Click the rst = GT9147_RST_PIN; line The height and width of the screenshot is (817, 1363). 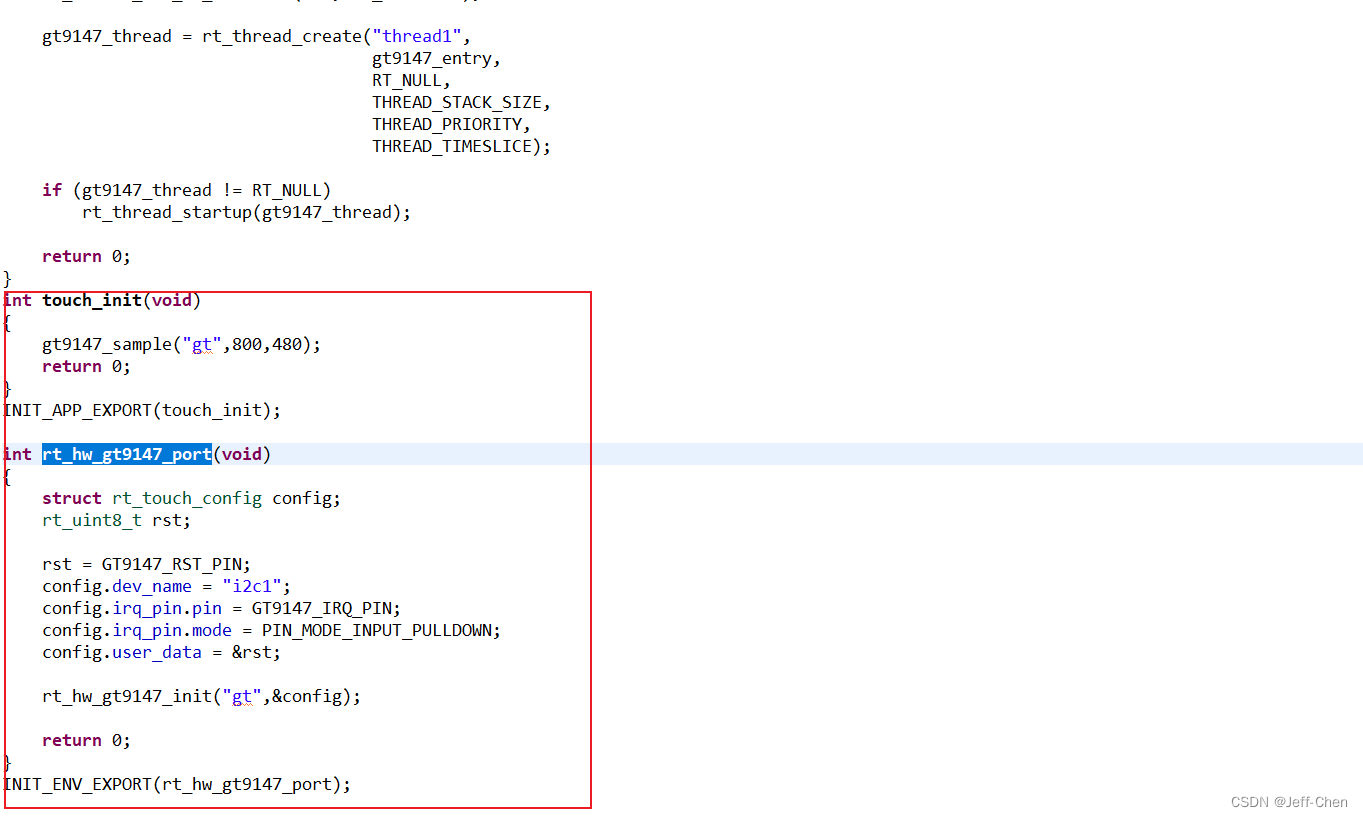click(147, 564)
